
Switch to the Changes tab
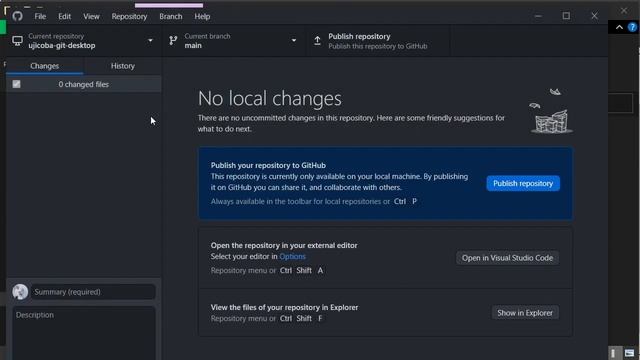(44, 66)
